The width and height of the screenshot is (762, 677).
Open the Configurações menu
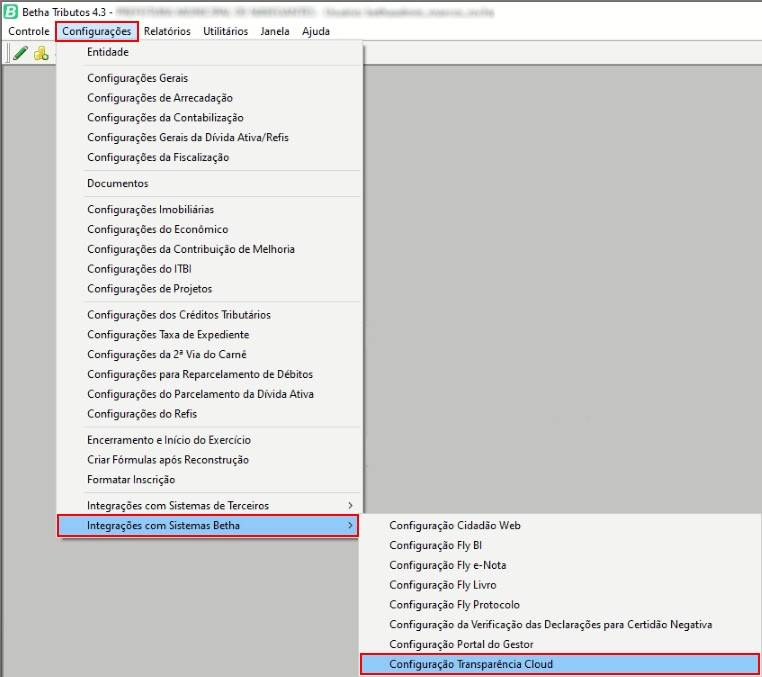(x=96, y=31)
